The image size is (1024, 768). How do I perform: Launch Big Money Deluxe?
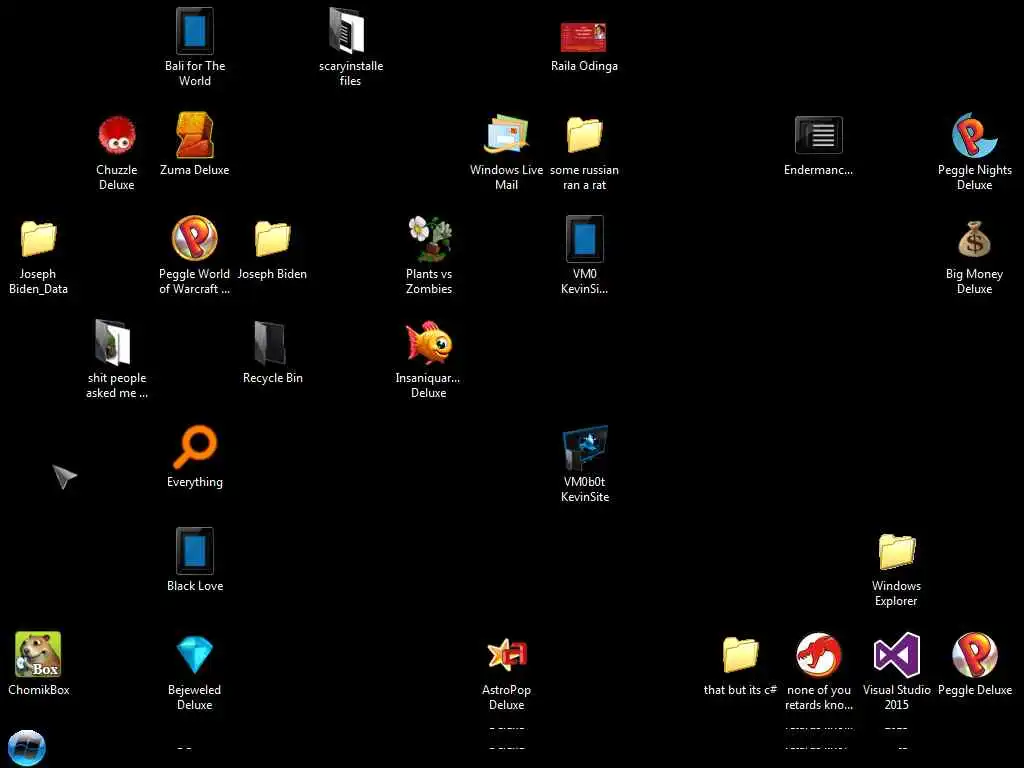974,239
